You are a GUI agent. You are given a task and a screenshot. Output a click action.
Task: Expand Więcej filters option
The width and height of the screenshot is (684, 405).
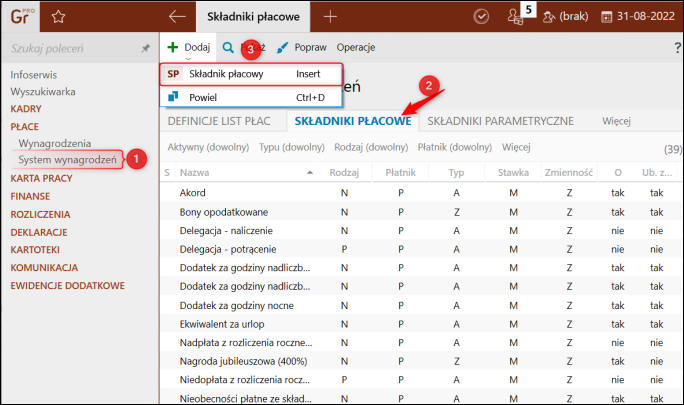click(x=516, y=147)
